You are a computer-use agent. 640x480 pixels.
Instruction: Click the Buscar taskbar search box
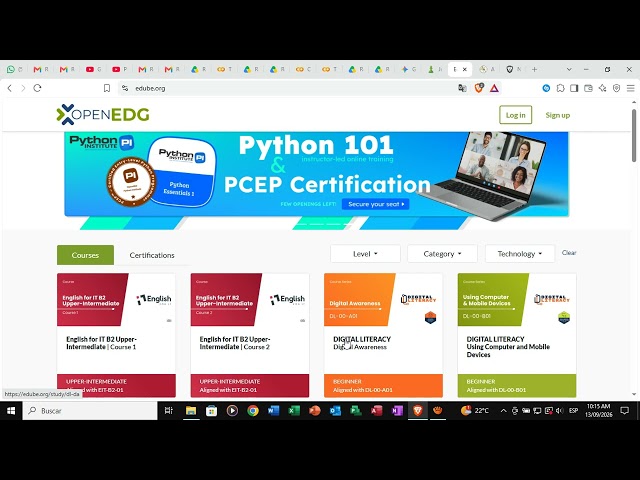click(x=90, y=411)
